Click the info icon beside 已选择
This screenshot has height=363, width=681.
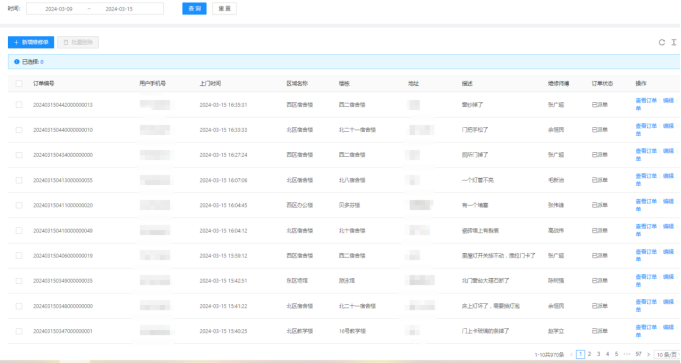(x=17, y=62)
